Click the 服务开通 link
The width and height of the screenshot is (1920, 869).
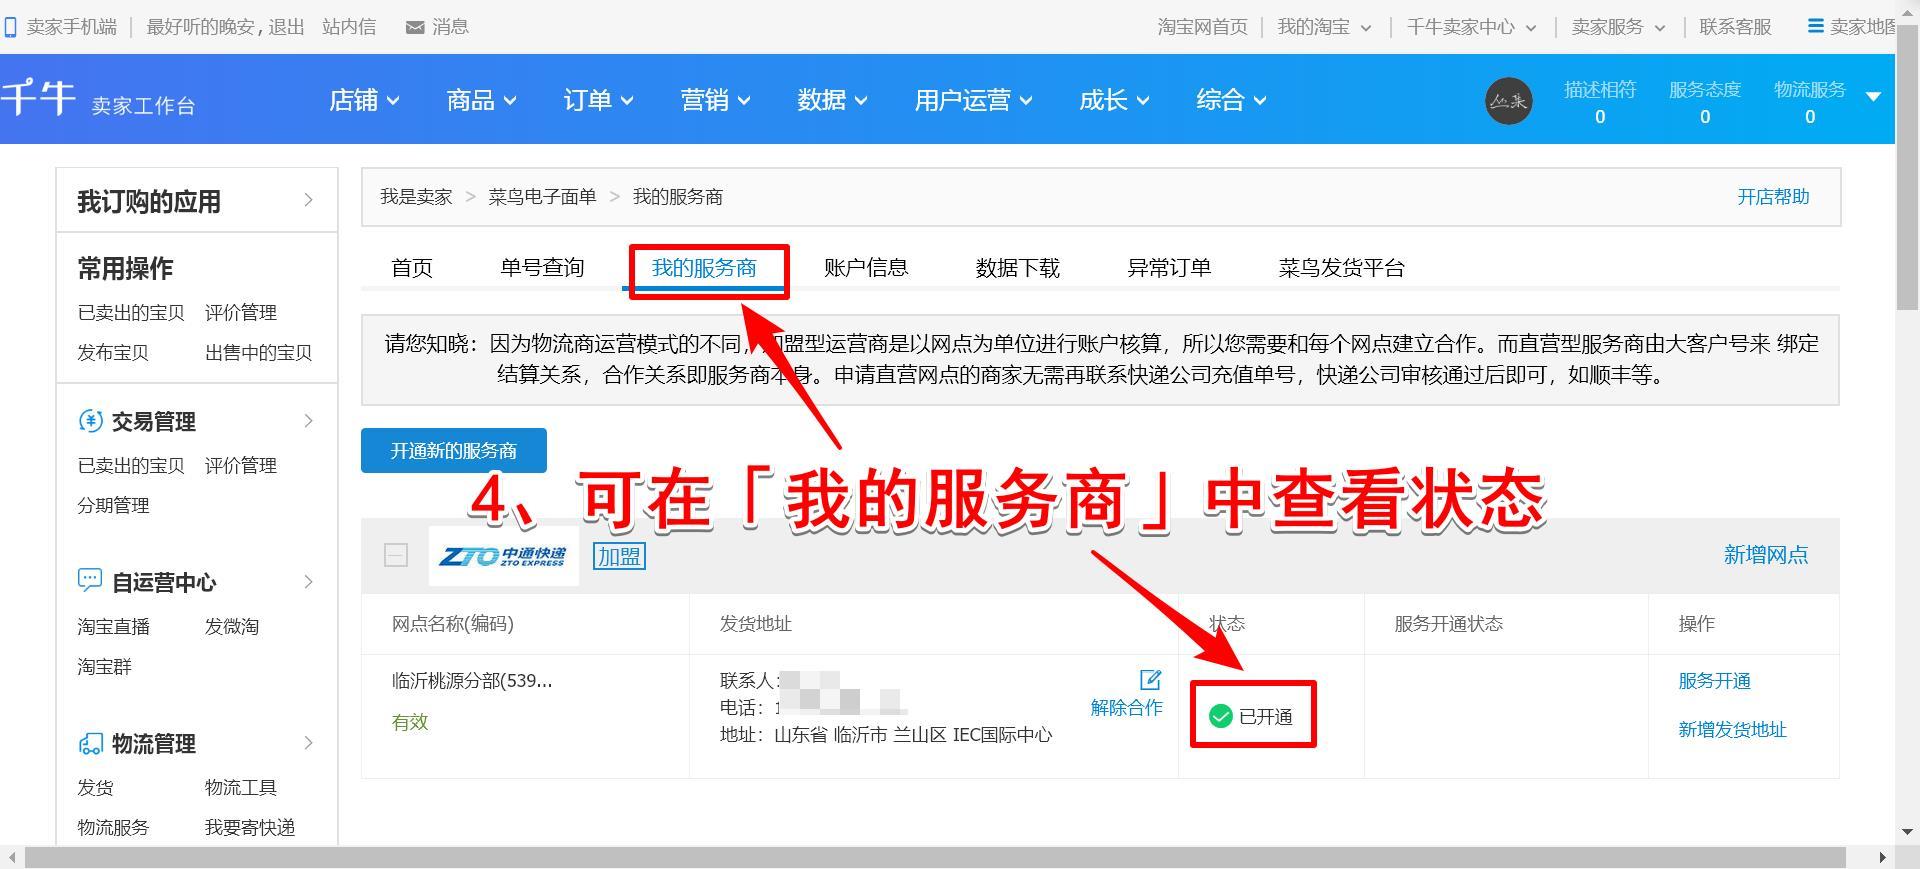1714,681
